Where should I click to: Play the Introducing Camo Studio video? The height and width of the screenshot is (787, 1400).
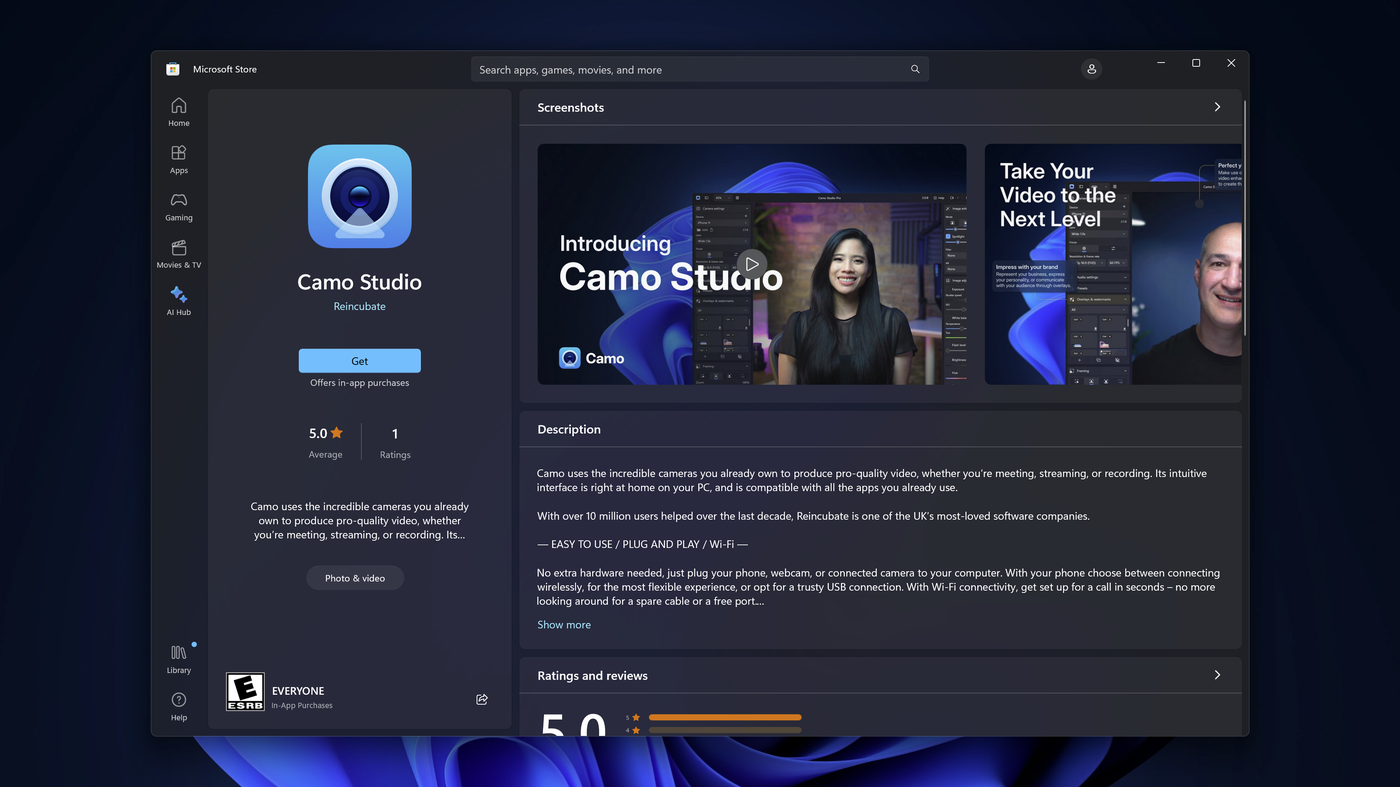(x=752, y=264)
